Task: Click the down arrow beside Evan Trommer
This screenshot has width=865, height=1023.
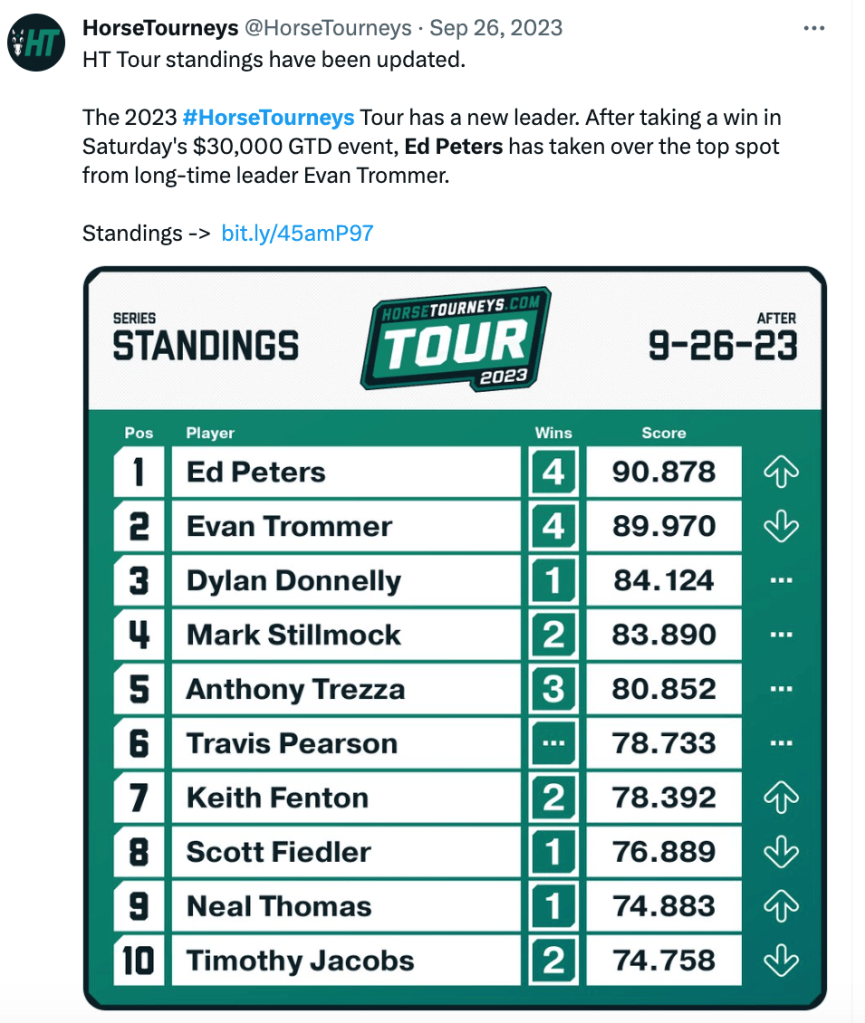Action: point(781,526)
